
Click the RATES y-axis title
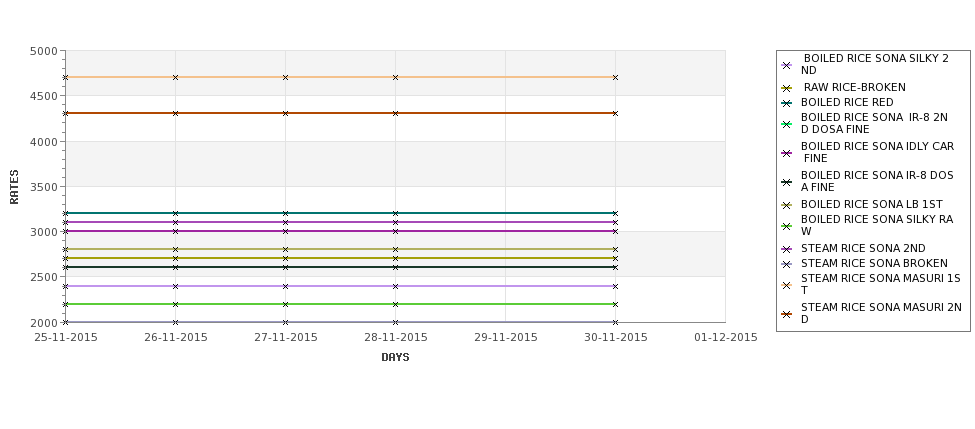pos(14,187)
